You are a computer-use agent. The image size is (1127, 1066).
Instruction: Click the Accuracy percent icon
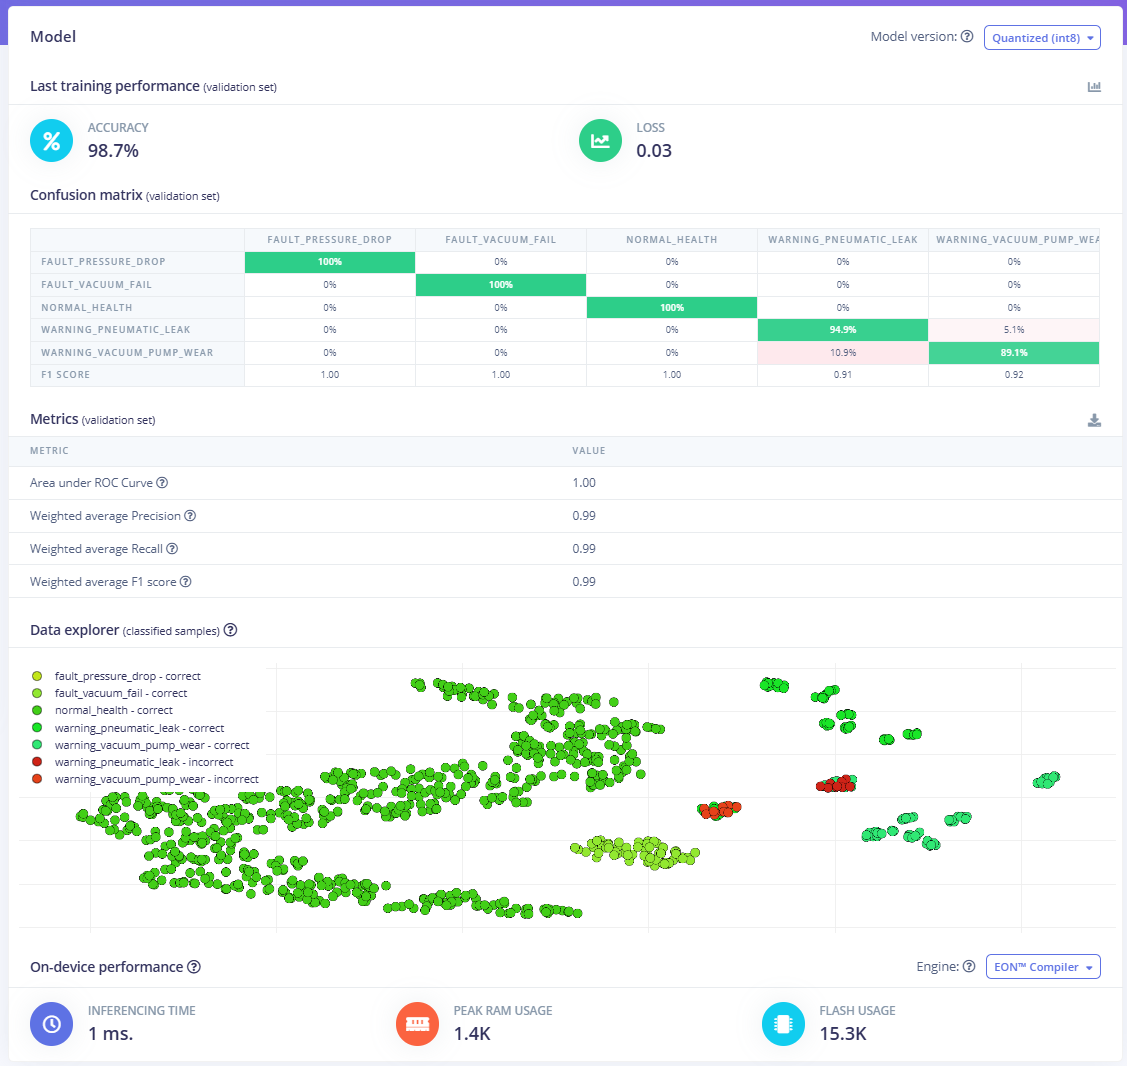point(51,140)
